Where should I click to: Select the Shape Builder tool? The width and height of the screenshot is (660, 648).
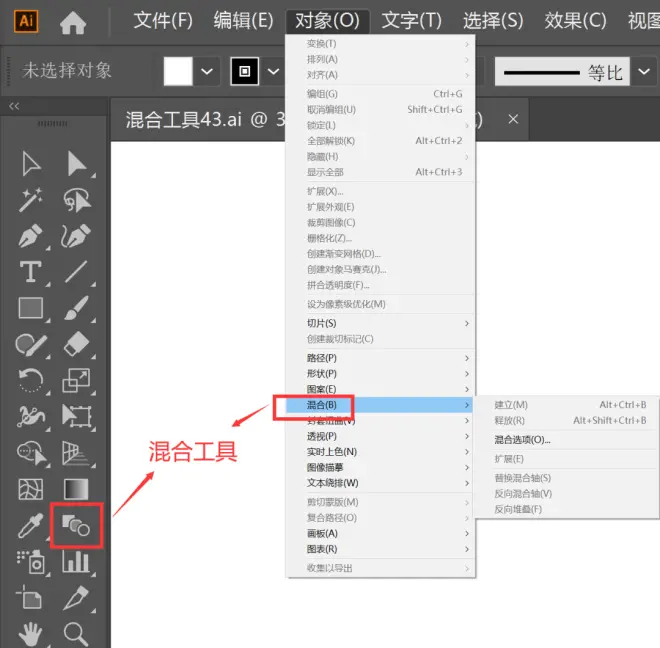coord(32,453)
